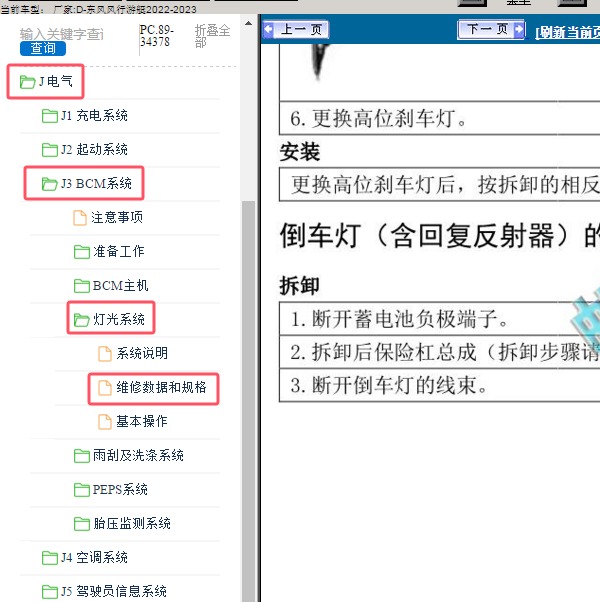Screen dimensions: 600x602
Task: Open the 雨刮及洗涤系统 folder icon
Action: pyautogui.click(x=82, y=455)
